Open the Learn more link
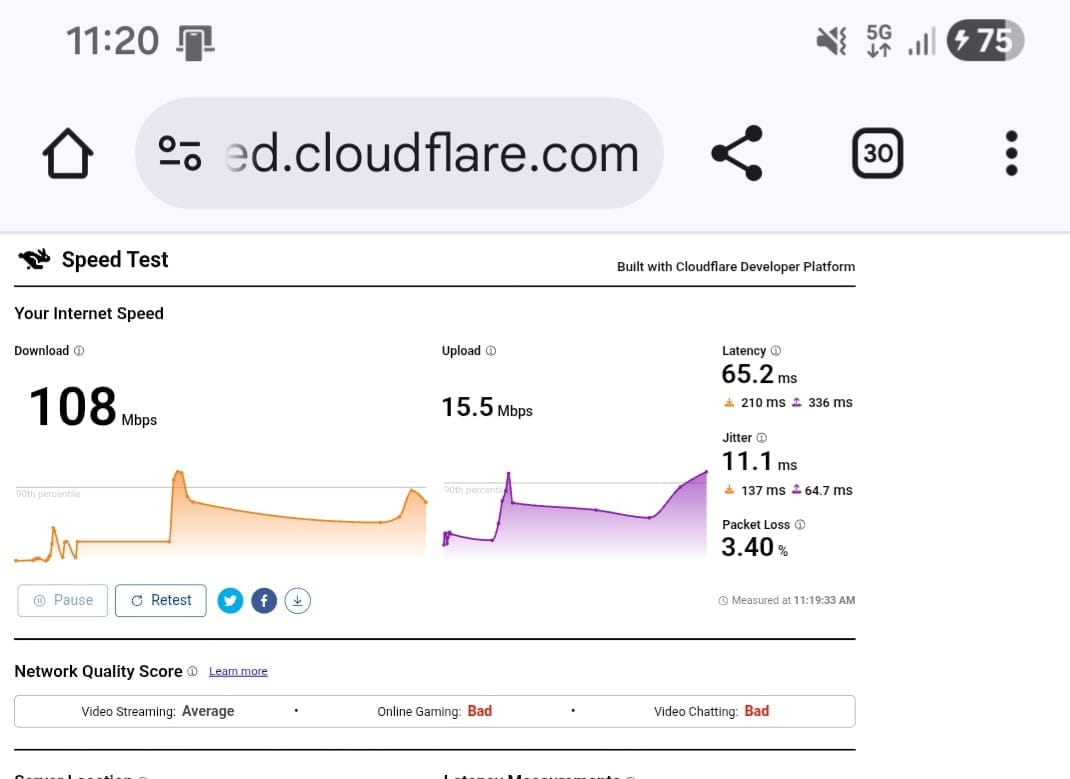The width and height of the screenshot is (1070, 779). (x=238, y=672)
